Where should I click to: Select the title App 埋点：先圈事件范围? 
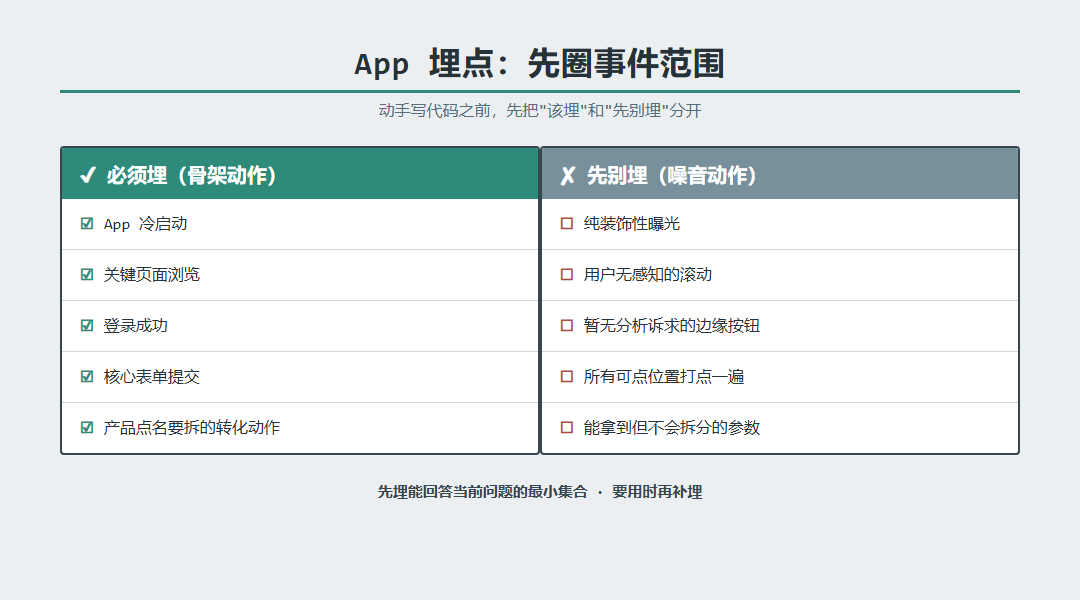coord(539,63)
